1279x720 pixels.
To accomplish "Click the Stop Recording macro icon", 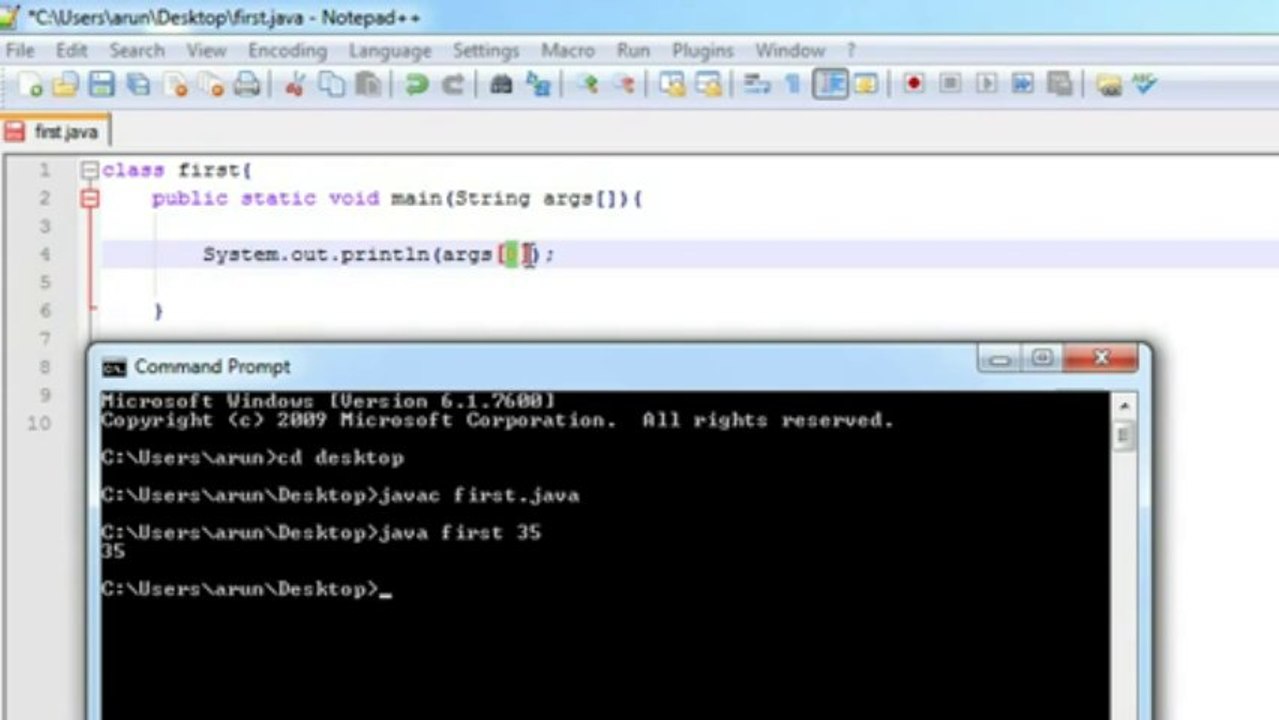I will click(950, 84).
